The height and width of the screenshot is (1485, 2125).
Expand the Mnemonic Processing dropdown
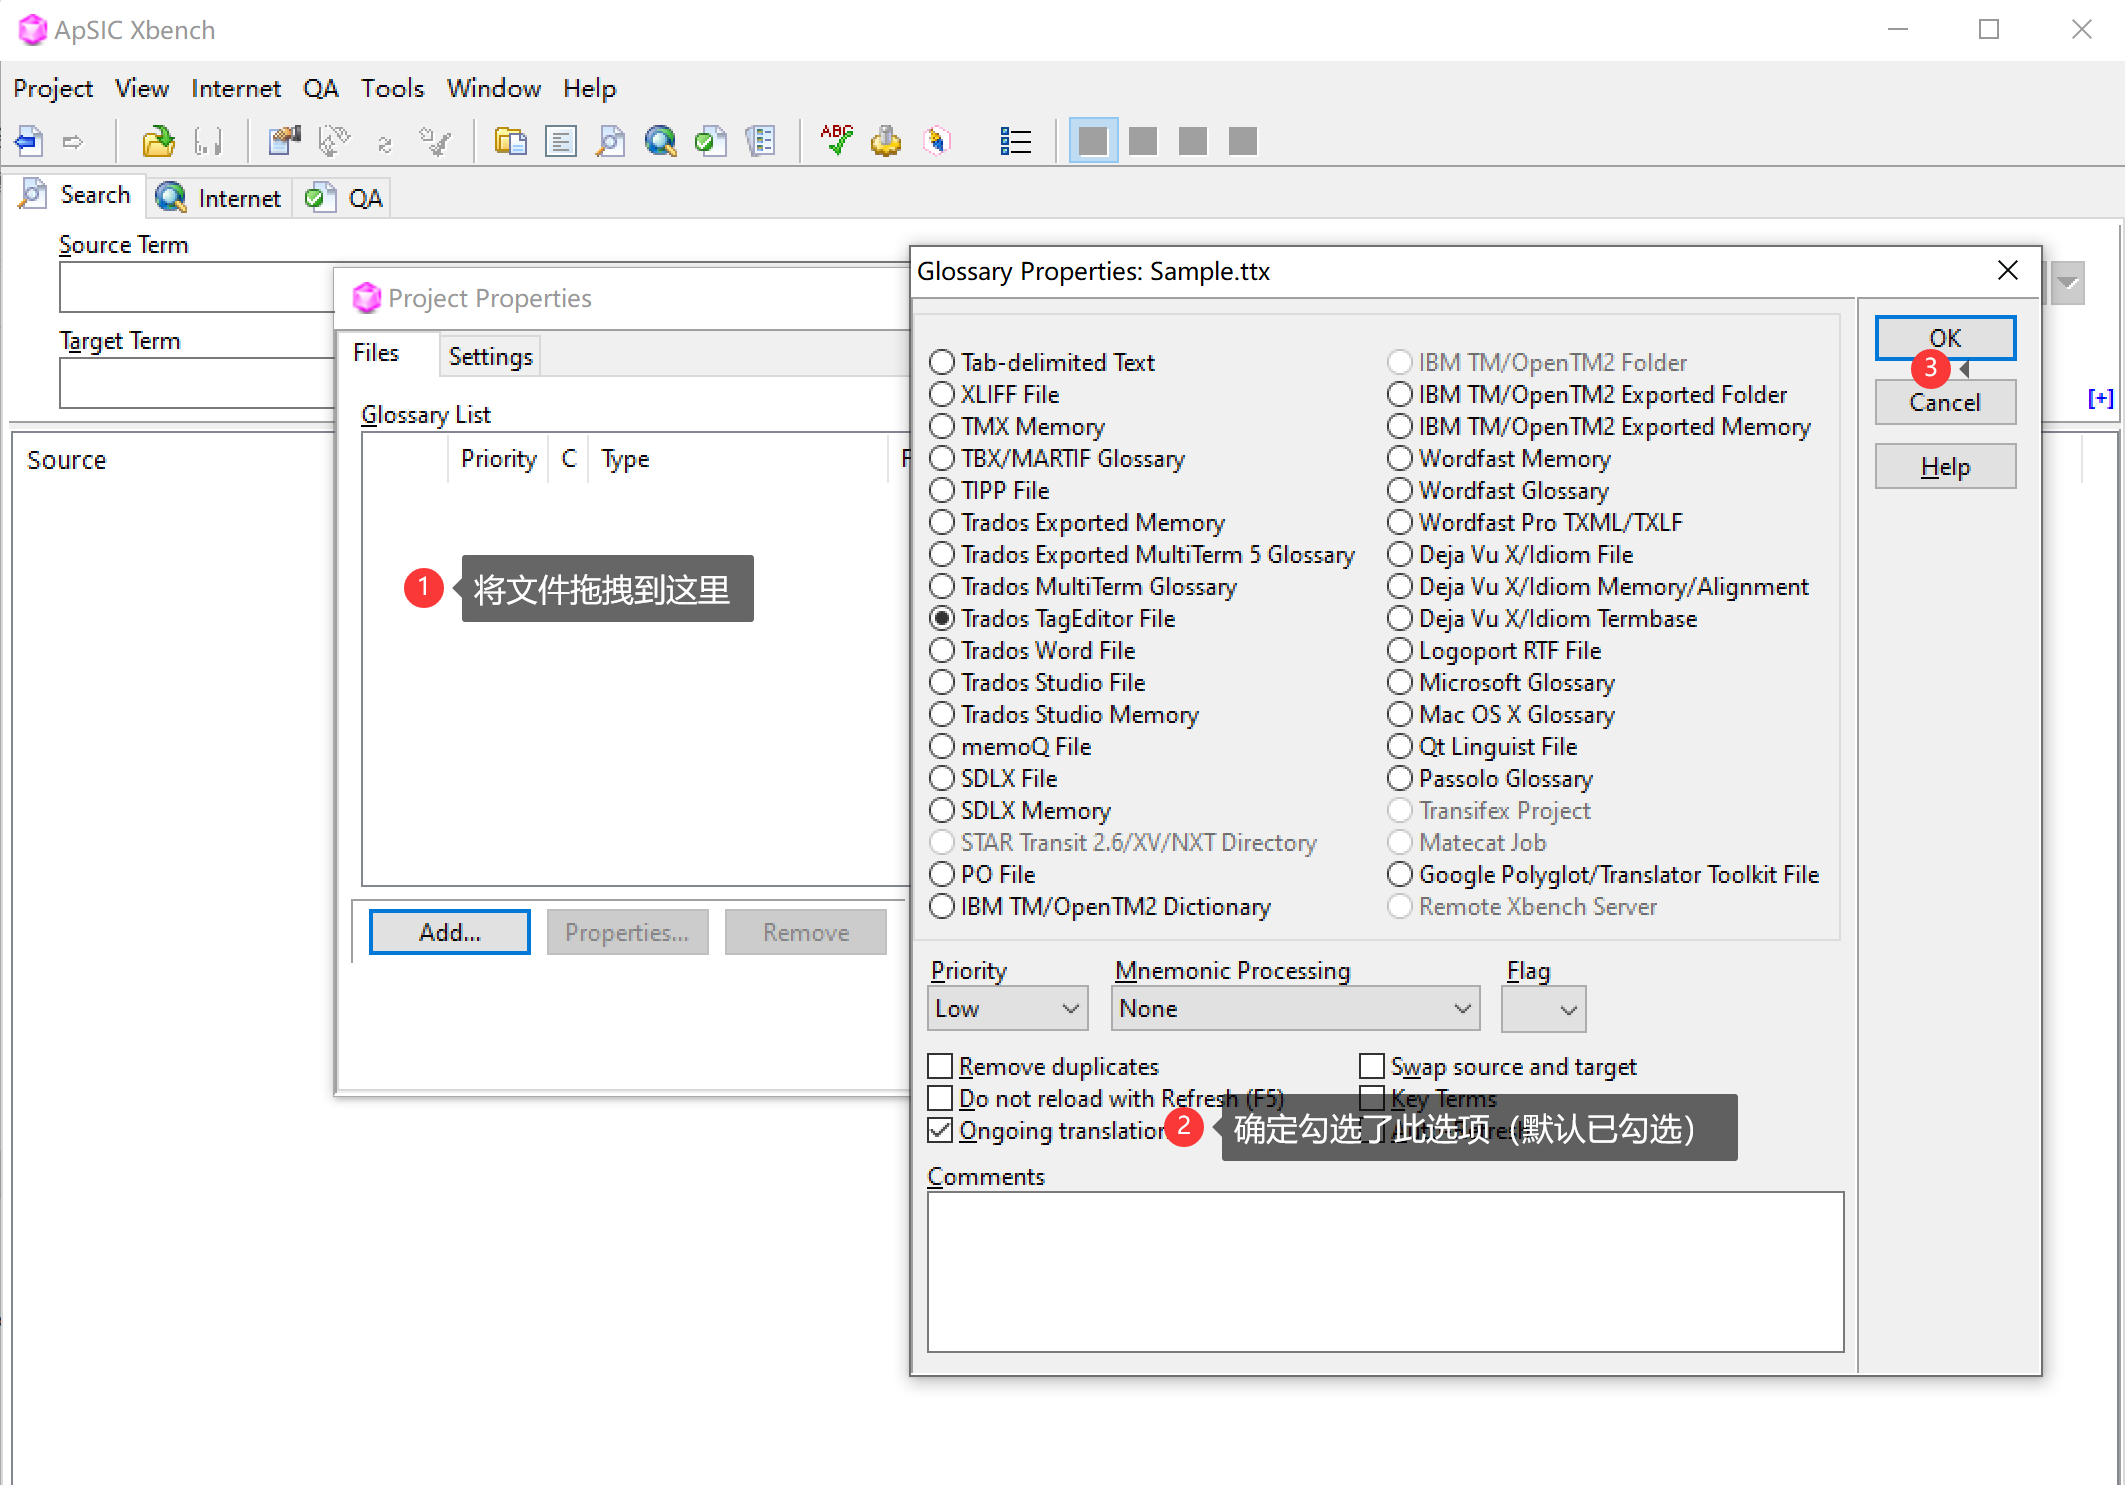tap(1295, 1008)
